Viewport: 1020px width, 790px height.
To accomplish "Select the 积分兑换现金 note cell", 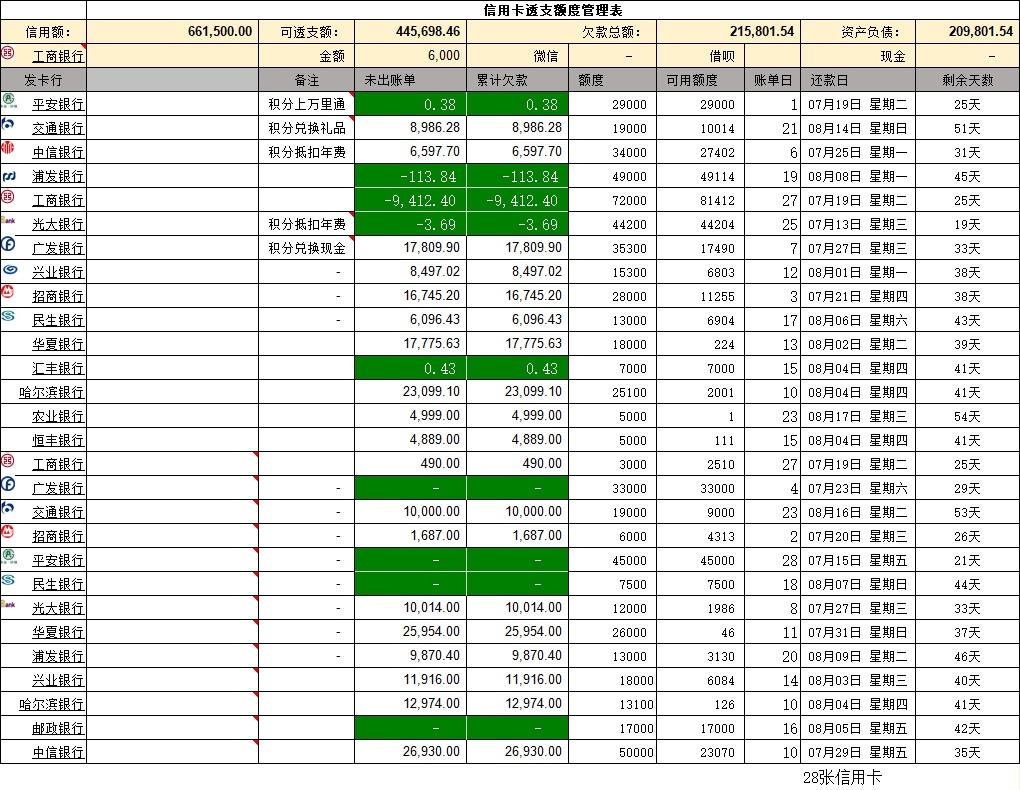I will tap(306, 248).
